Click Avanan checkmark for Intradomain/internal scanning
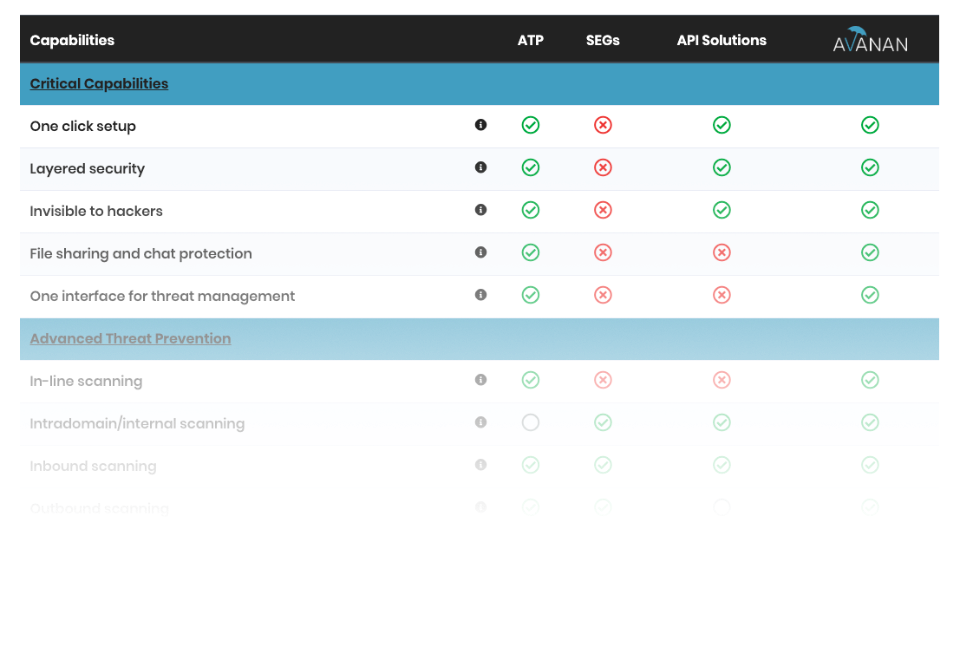This screenshot has height=667, width=960. click(870, 422)
